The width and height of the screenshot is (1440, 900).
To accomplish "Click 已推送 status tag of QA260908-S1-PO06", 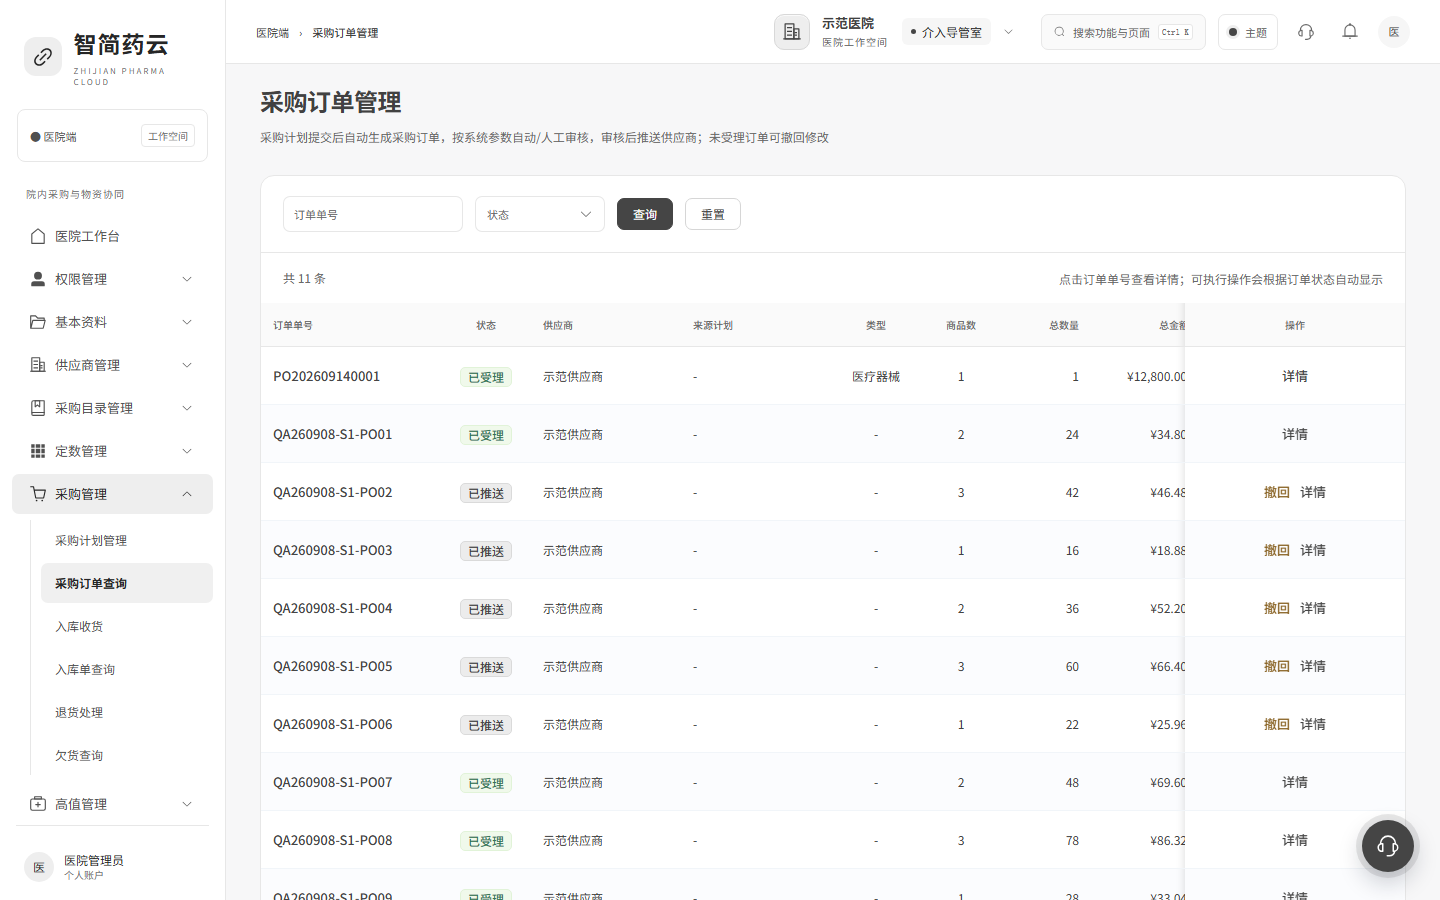I will [486, 725].
